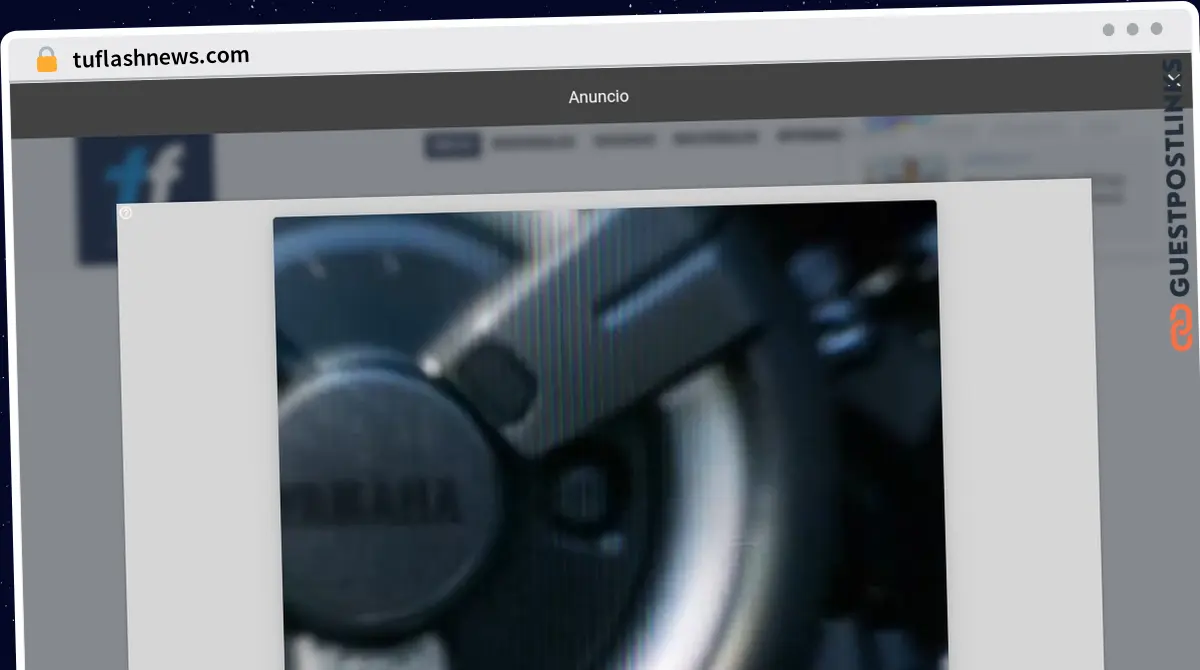Click the Anuncio header label
Viewport: 1200px width, 670px height.
pyautogui.click(x=598, y=97)
